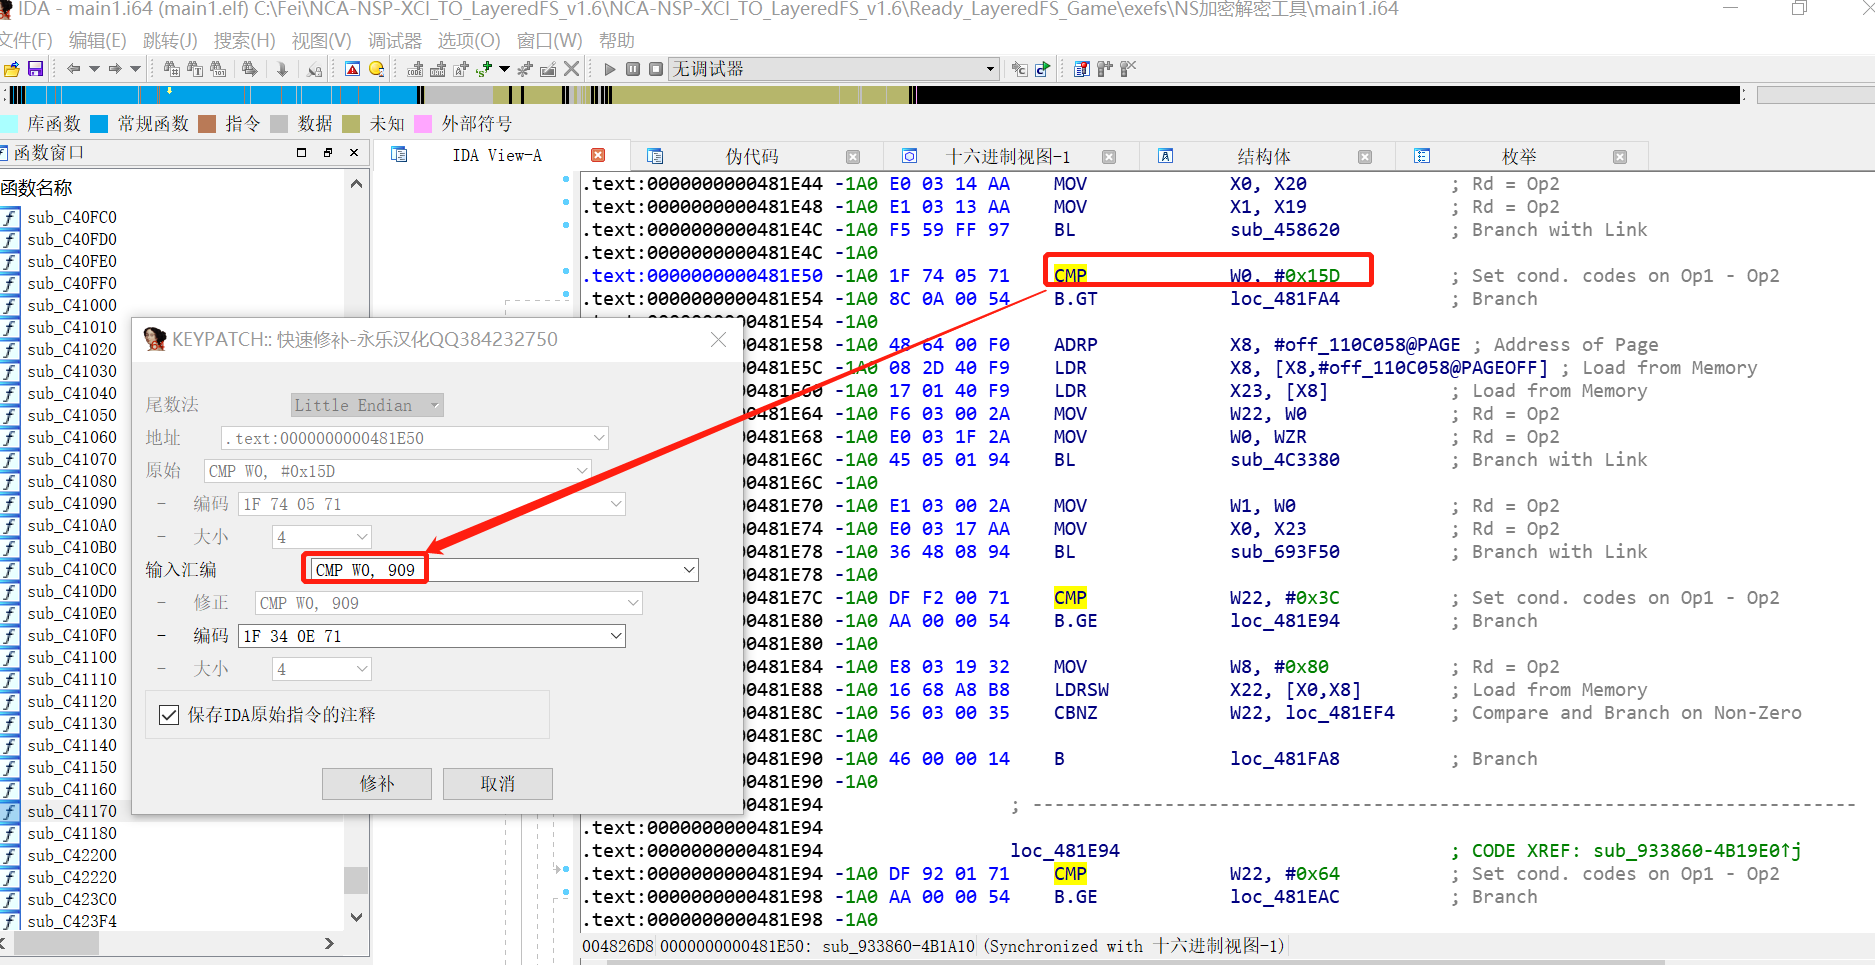
Task: Click the sub_933860-4B19E0 code xref
Action: [x=1697, y=851]
